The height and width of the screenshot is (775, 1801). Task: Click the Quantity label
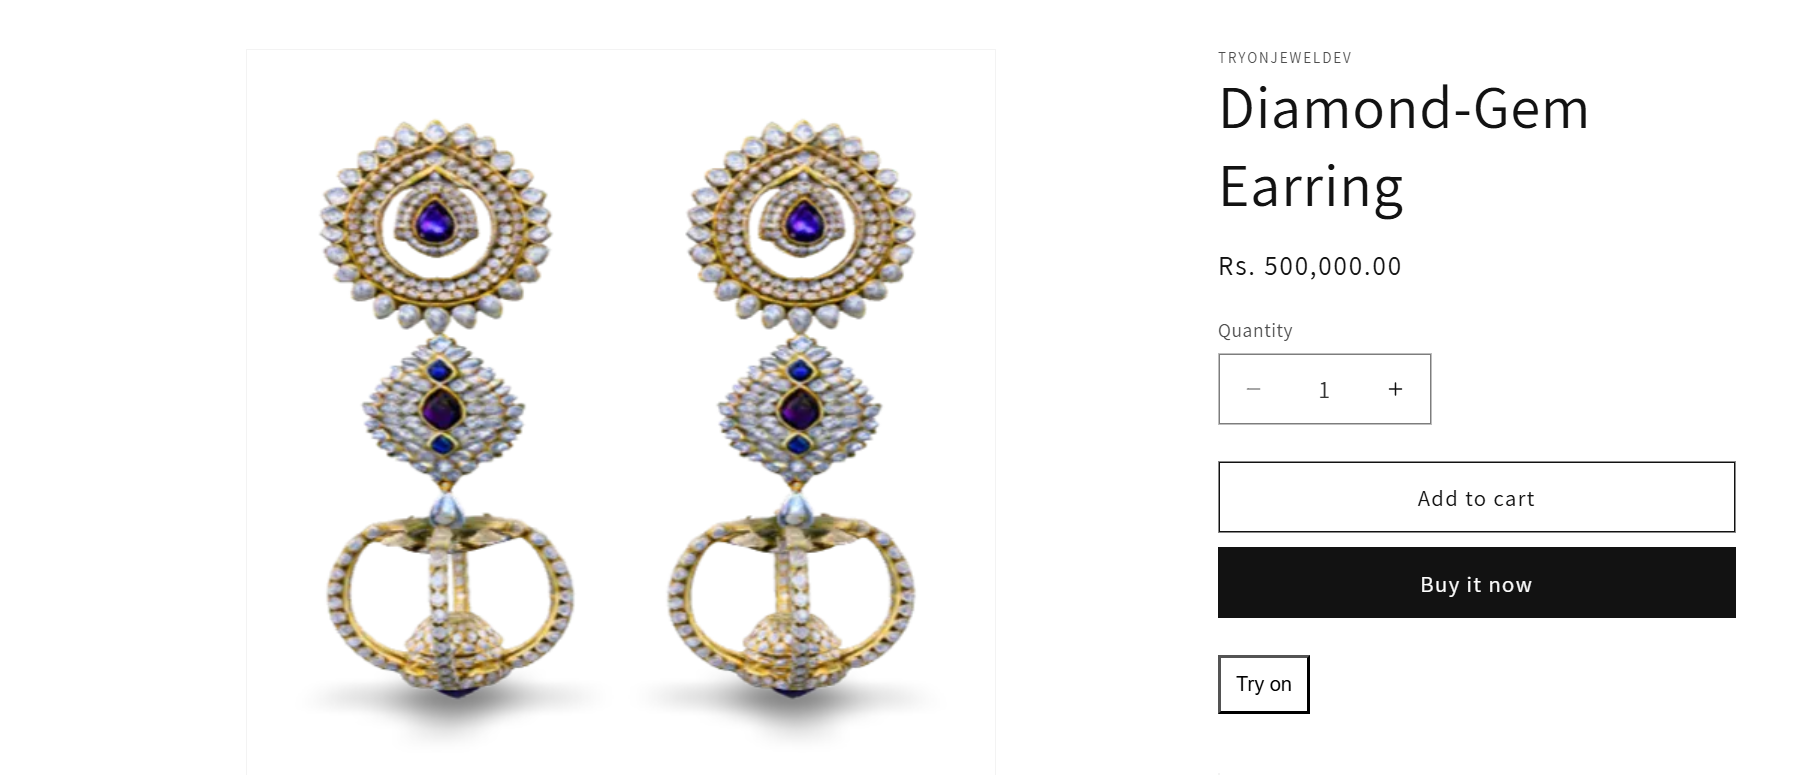1255,331
